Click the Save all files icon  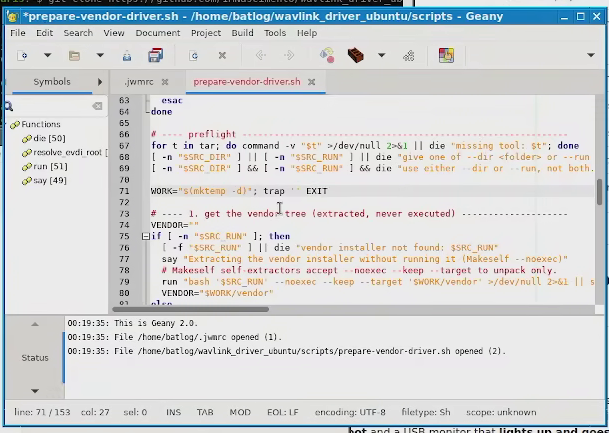(155, 55)
